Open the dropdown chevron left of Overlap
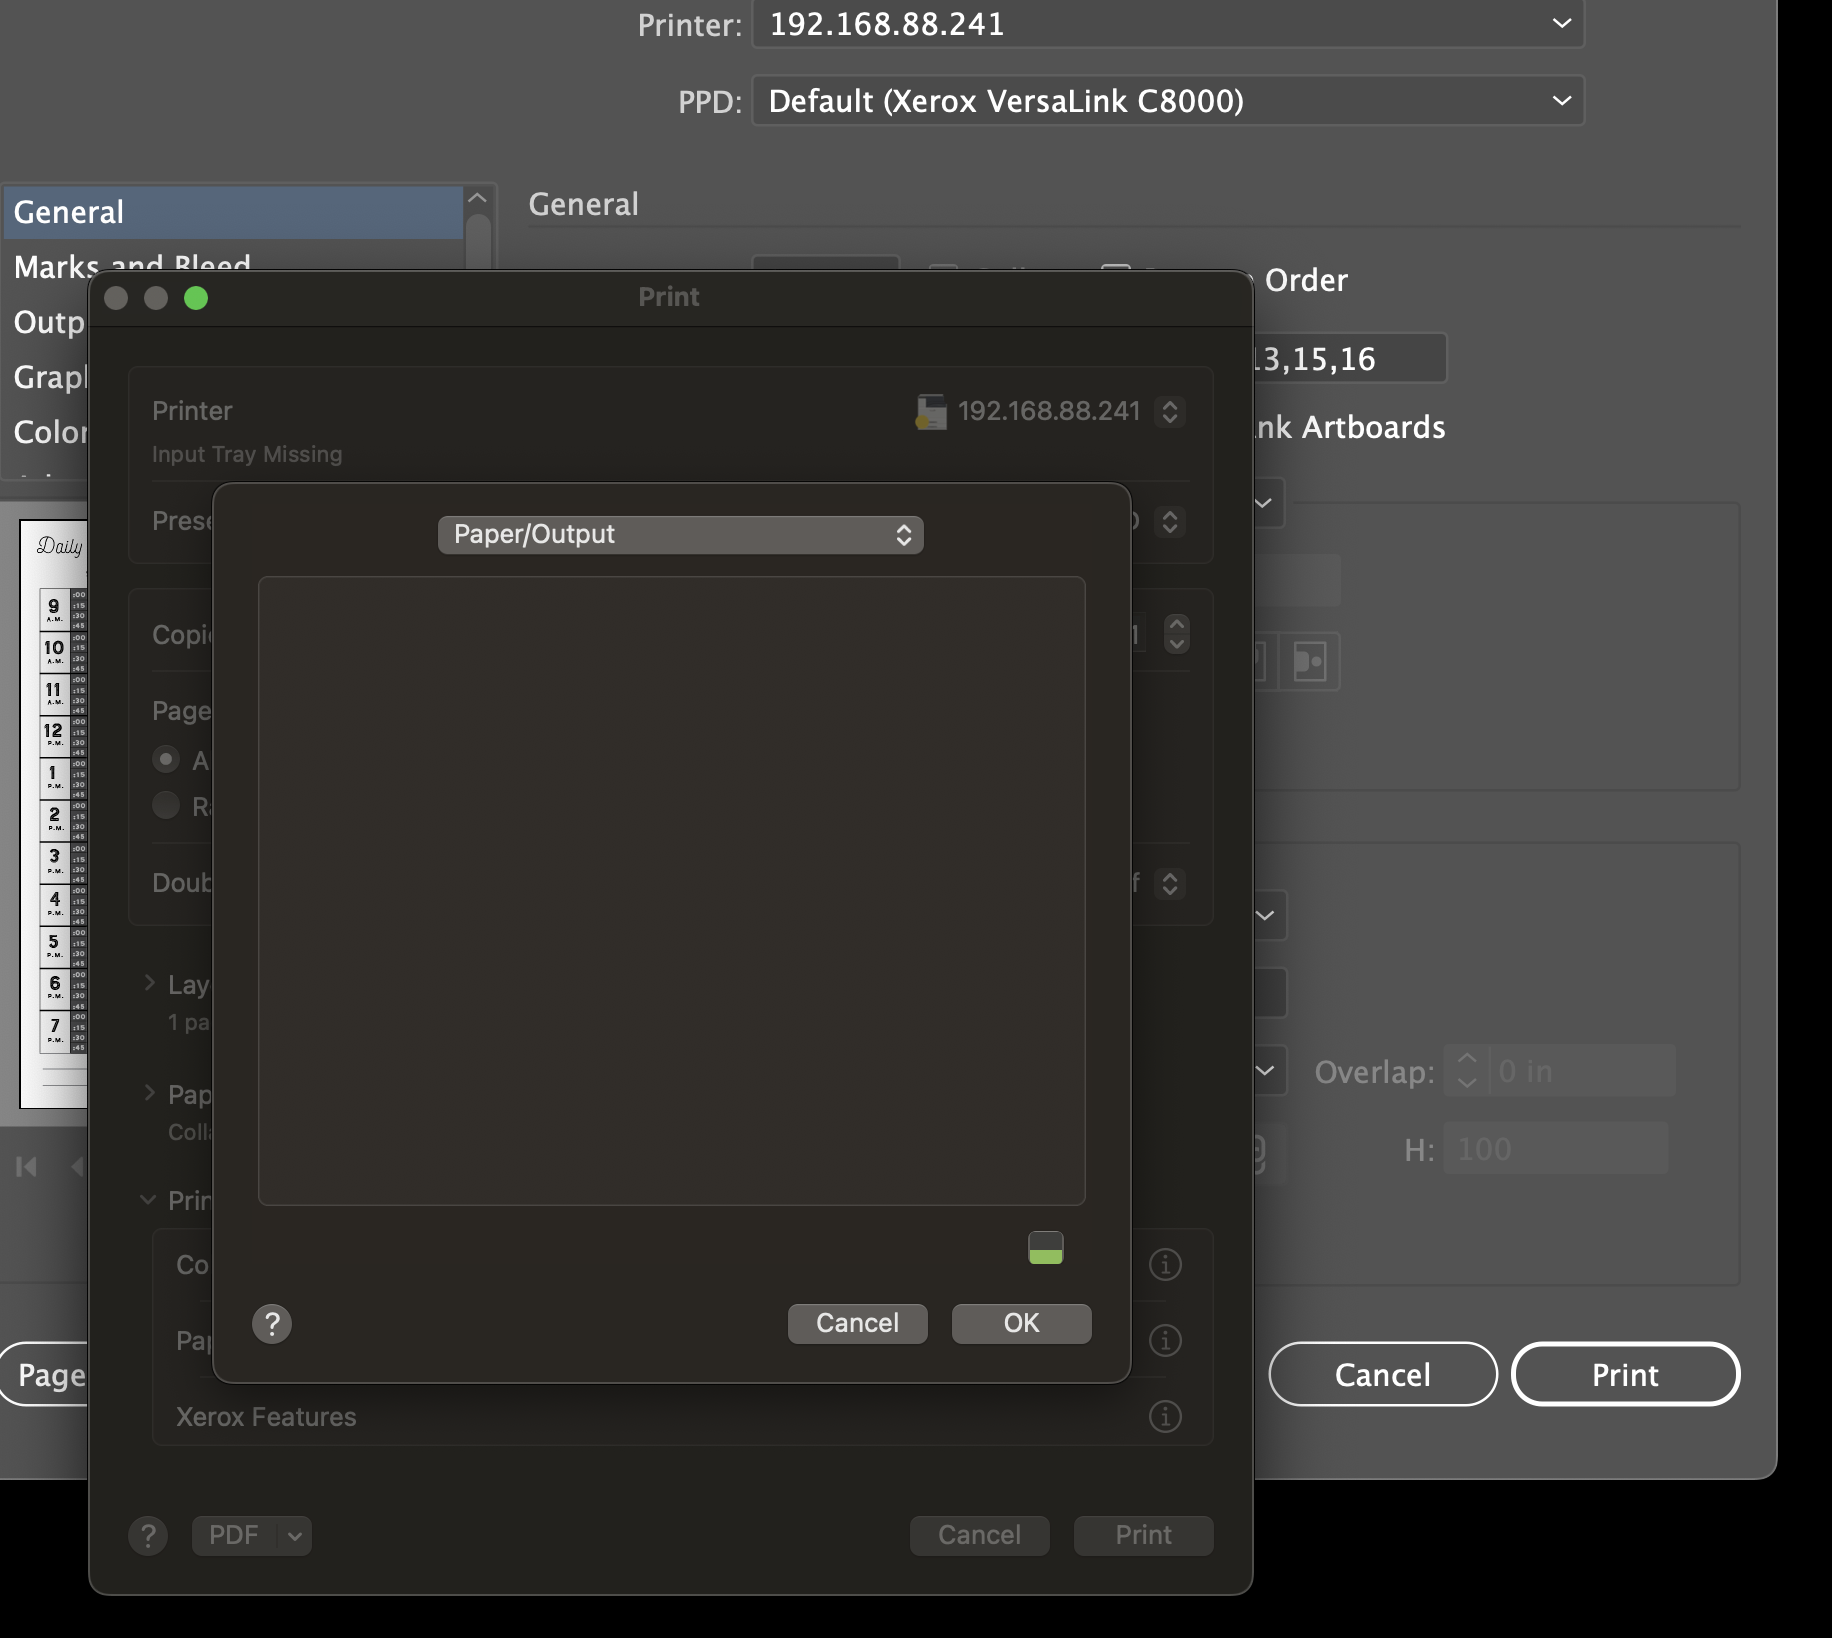The height and width of the screenshot is (1638, 1832). pyautogui.click(x=1265, y=1071)
